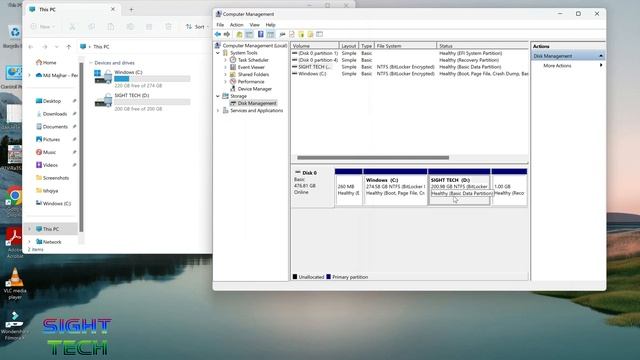The width and height of the screenshot is (640, 360).
Task: Select Disk Management under Storage
Action: point(257,103)
